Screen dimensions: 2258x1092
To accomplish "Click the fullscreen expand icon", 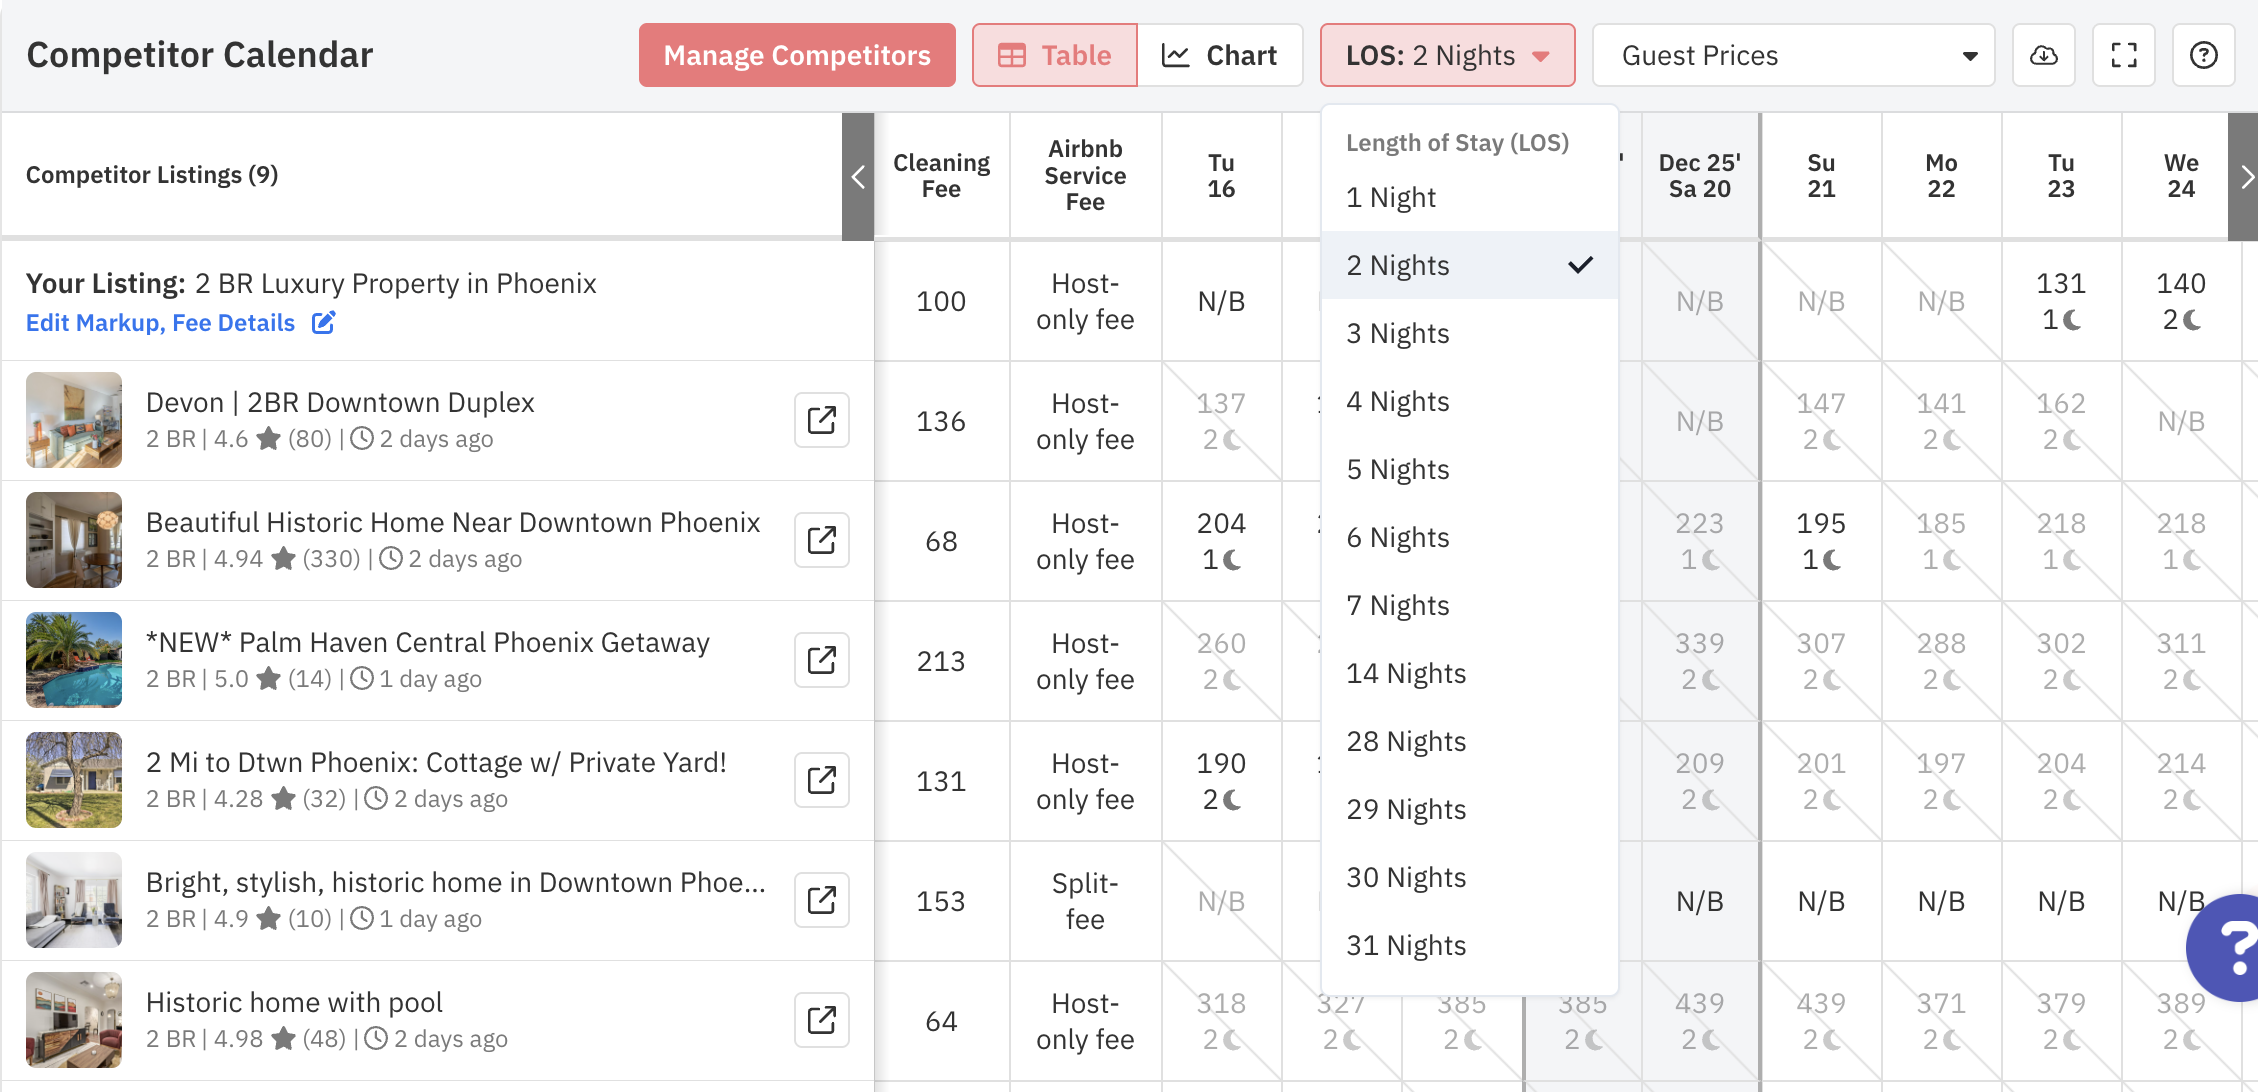I will tap(2123, 55).
